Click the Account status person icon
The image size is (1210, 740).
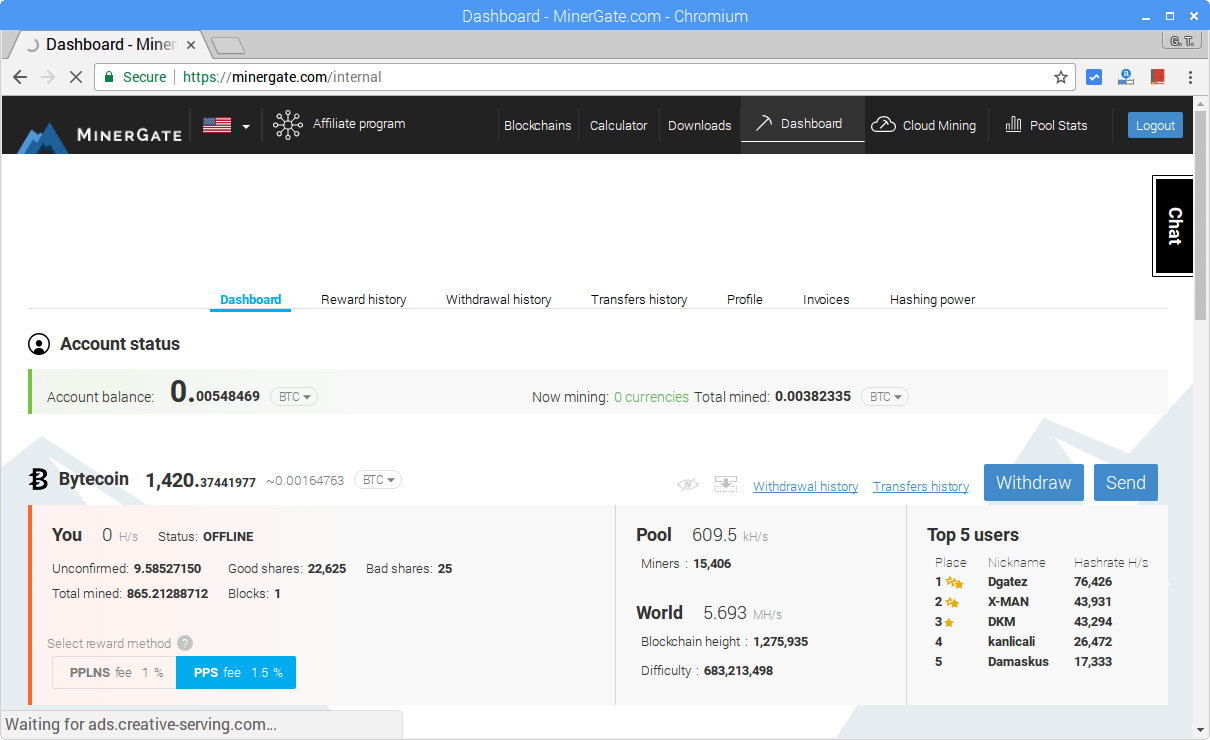click(39, 343)
